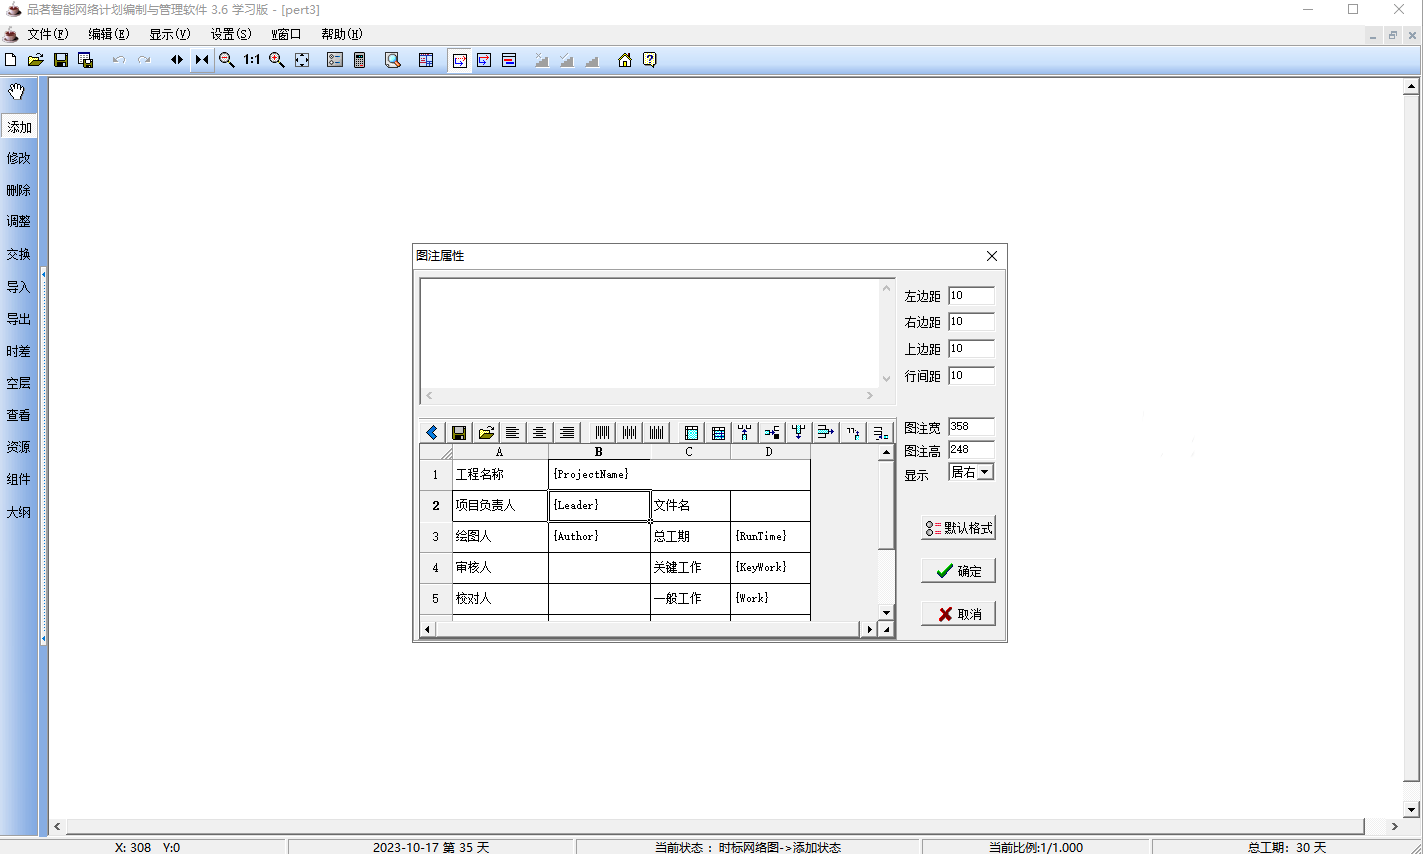1423x854 pixels.
Task: Open the 编辑(E) menu
Action: point(108,34)
